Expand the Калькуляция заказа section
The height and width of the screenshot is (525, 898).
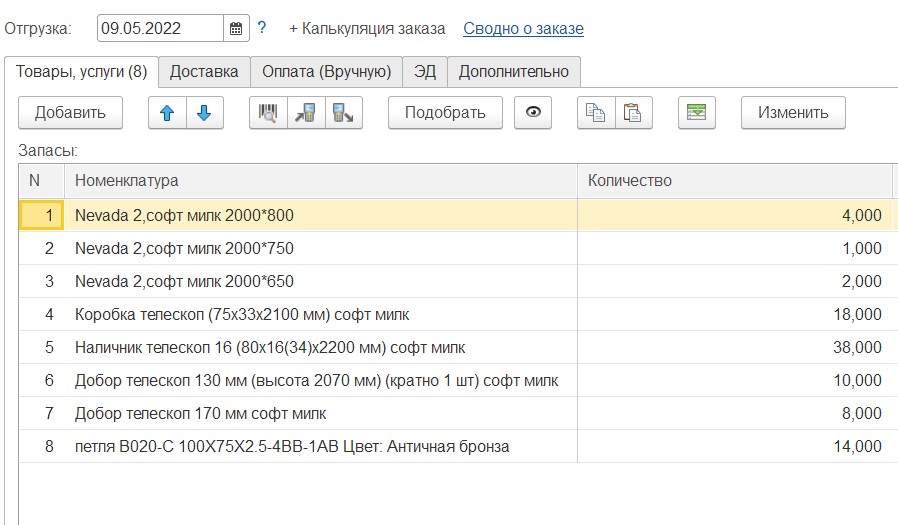coord(367,29)
